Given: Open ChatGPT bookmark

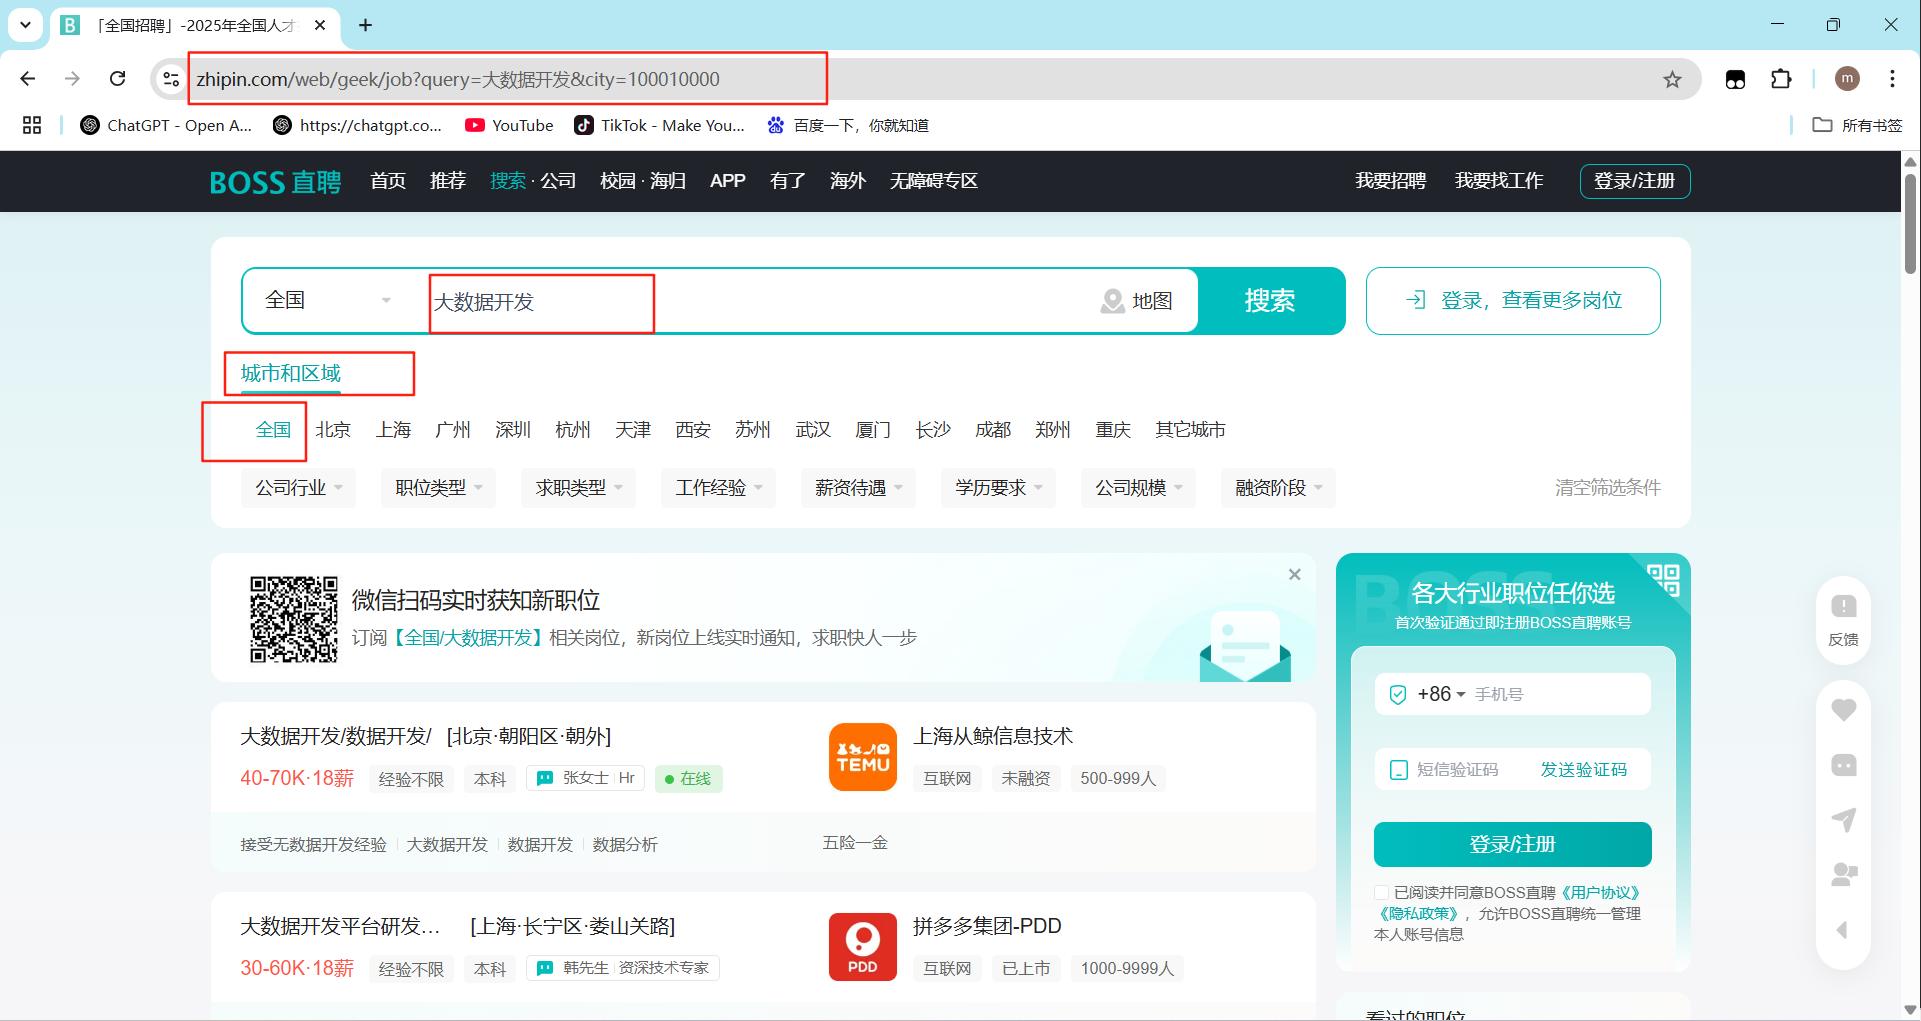Looking at the screenshot, I should pos(166,125).
